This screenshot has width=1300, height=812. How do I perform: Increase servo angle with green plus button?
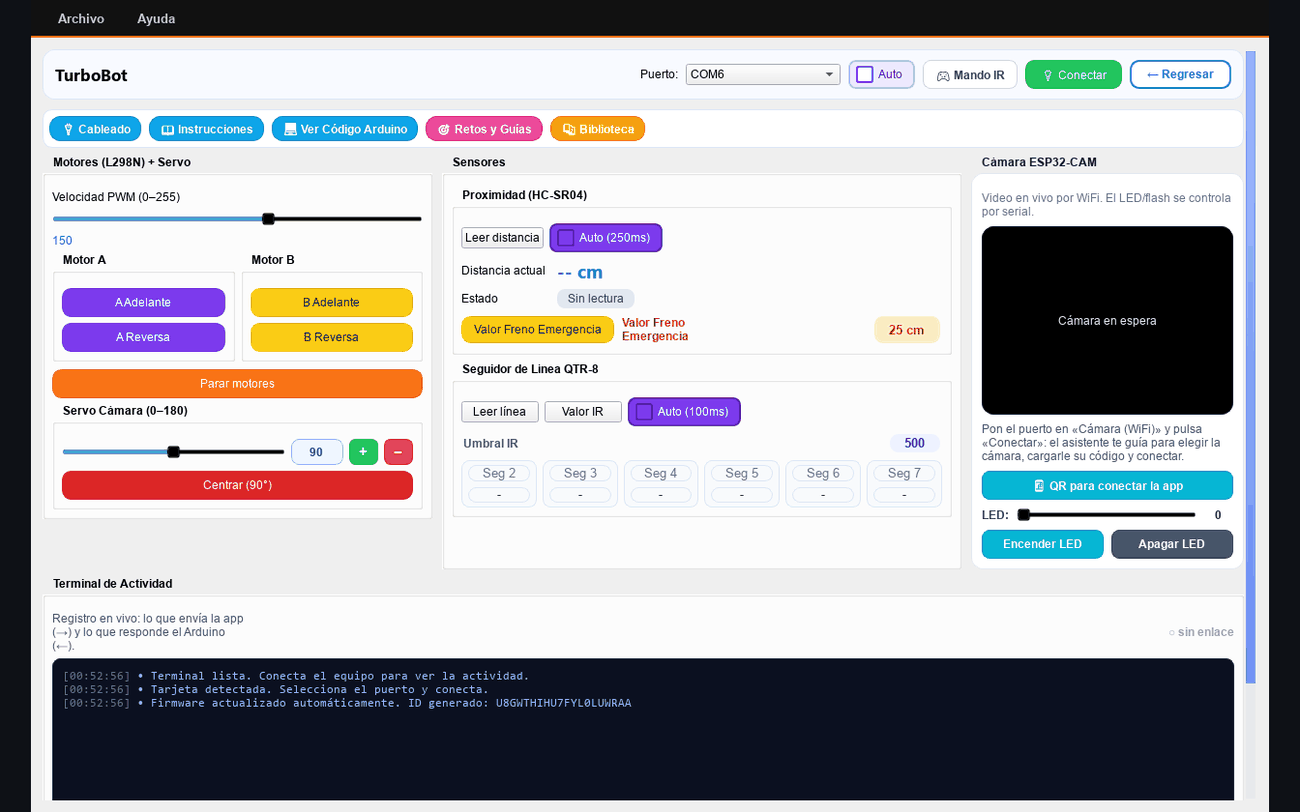click(363, 452)
